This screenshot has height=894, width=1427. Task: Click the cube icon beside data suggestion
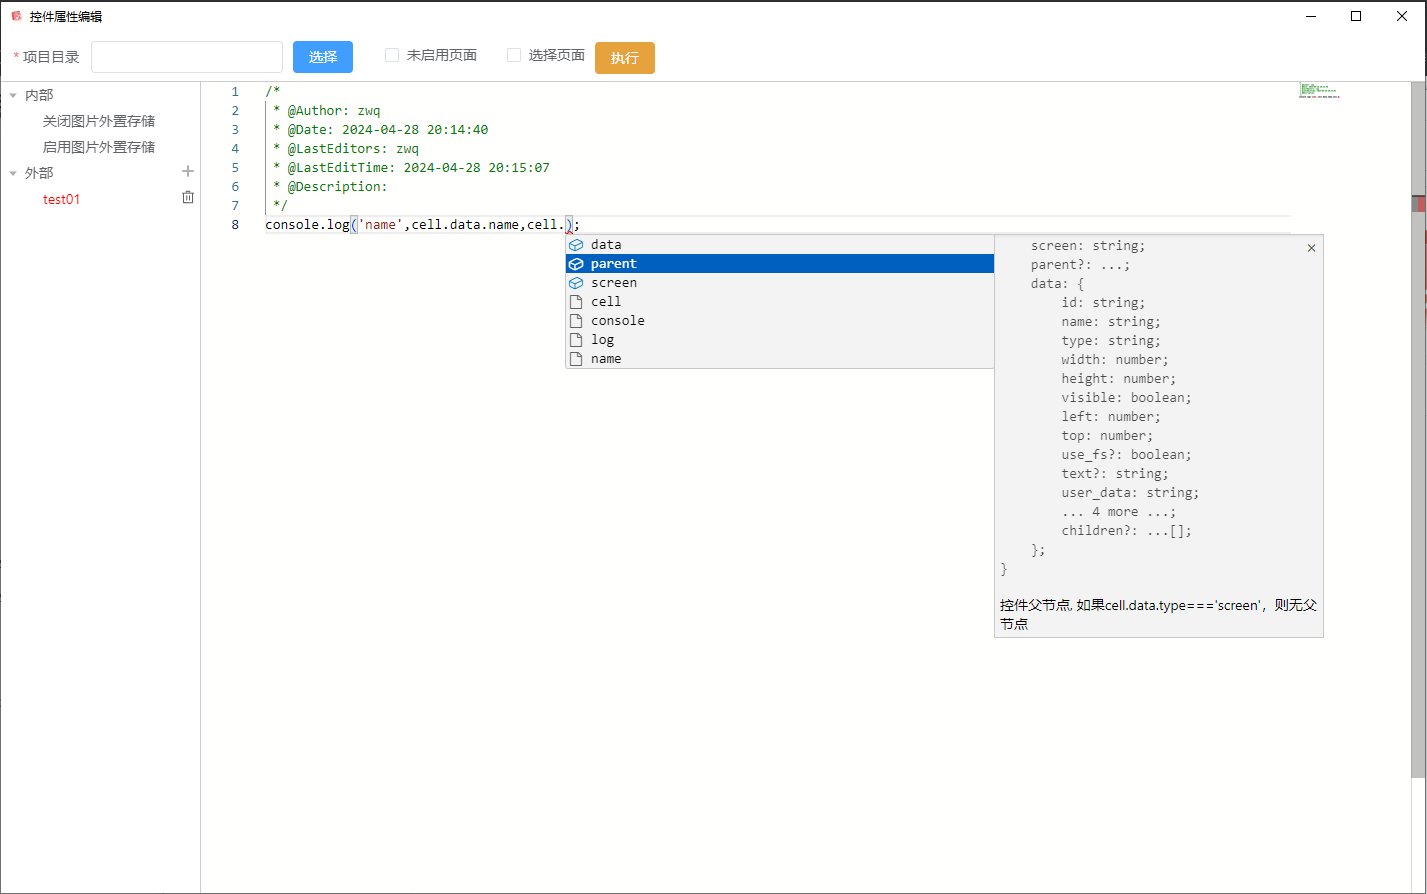pyautogui.click(x=575, y=245)
